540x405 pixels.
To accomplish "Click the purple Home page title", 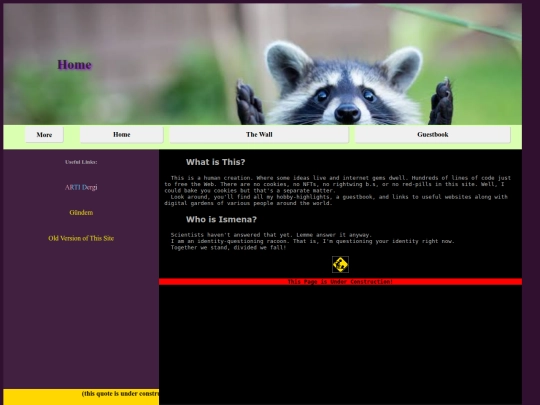I will click(x=75, y=65).
